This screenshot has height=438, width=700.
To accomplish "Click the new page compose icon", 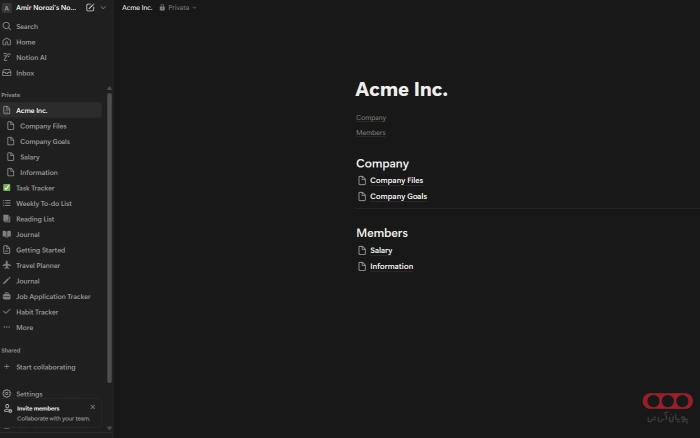I will [90, 7].
